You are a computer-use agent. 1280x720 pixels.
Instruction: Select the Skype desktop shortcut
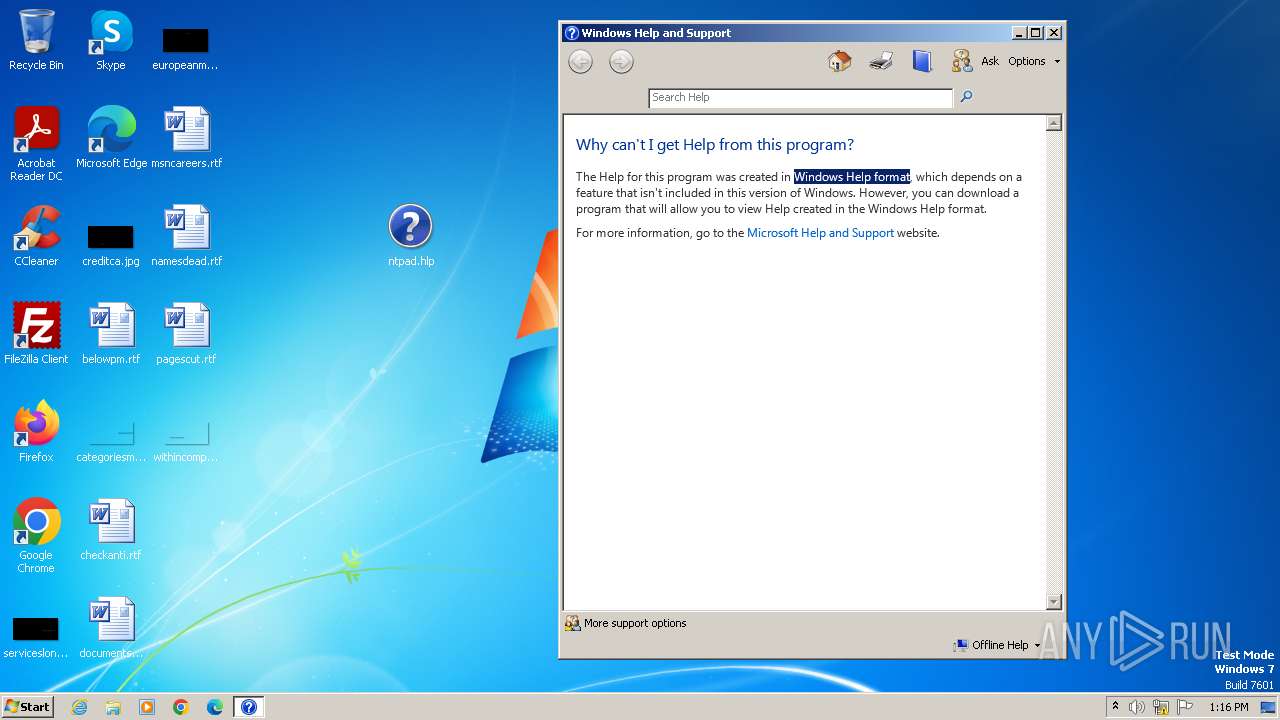pos(111,40)
